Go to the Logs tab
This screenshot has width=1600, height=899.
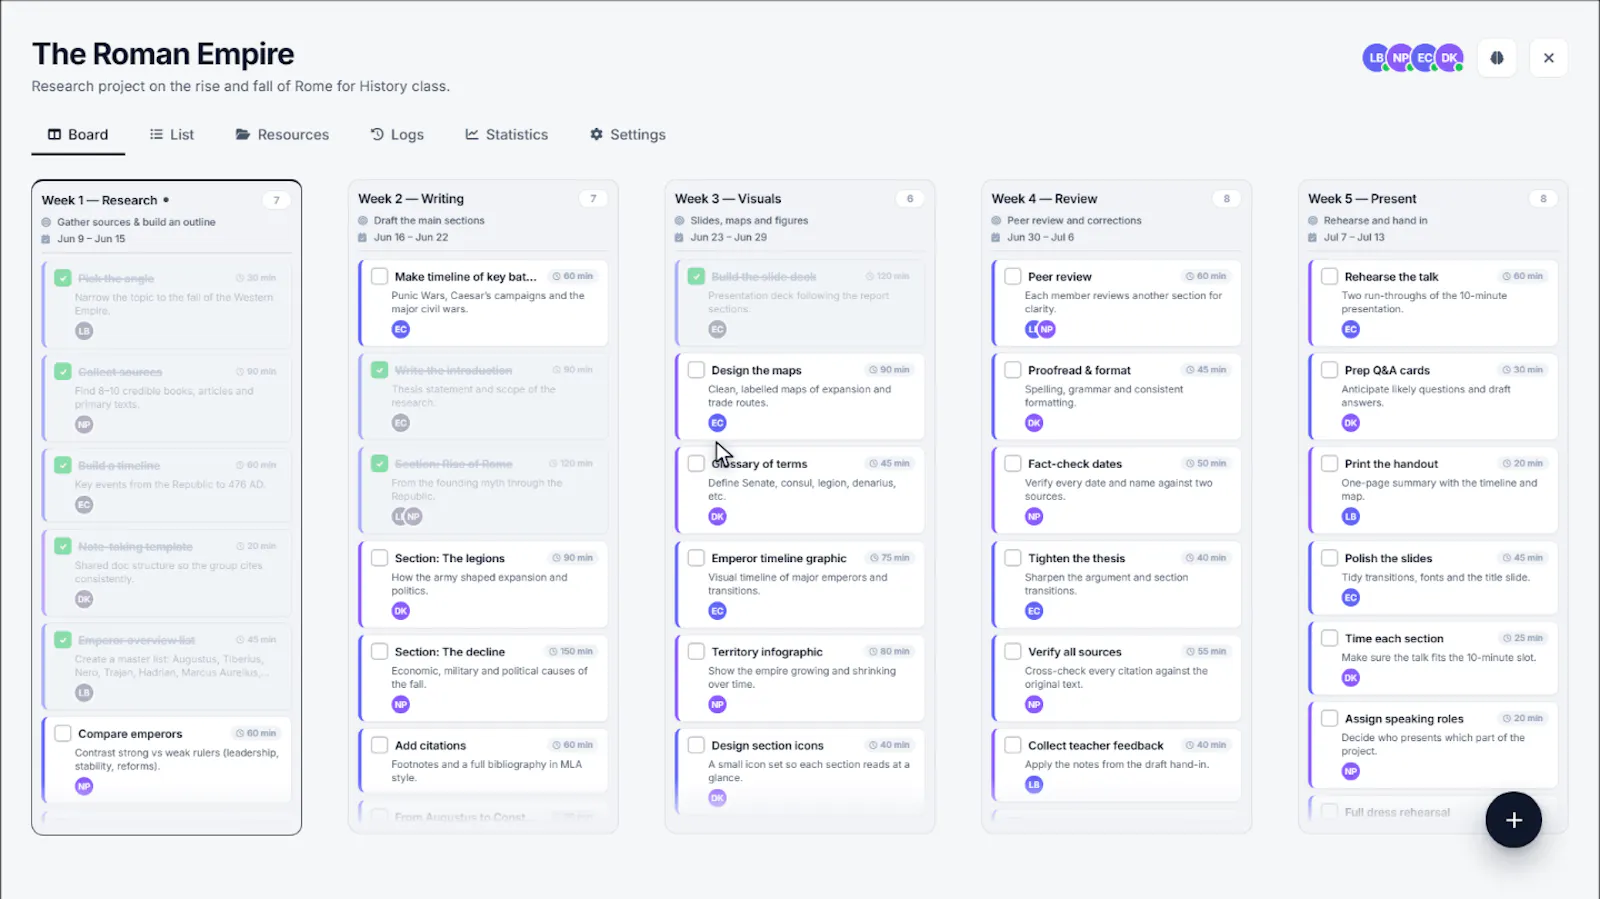397,135
